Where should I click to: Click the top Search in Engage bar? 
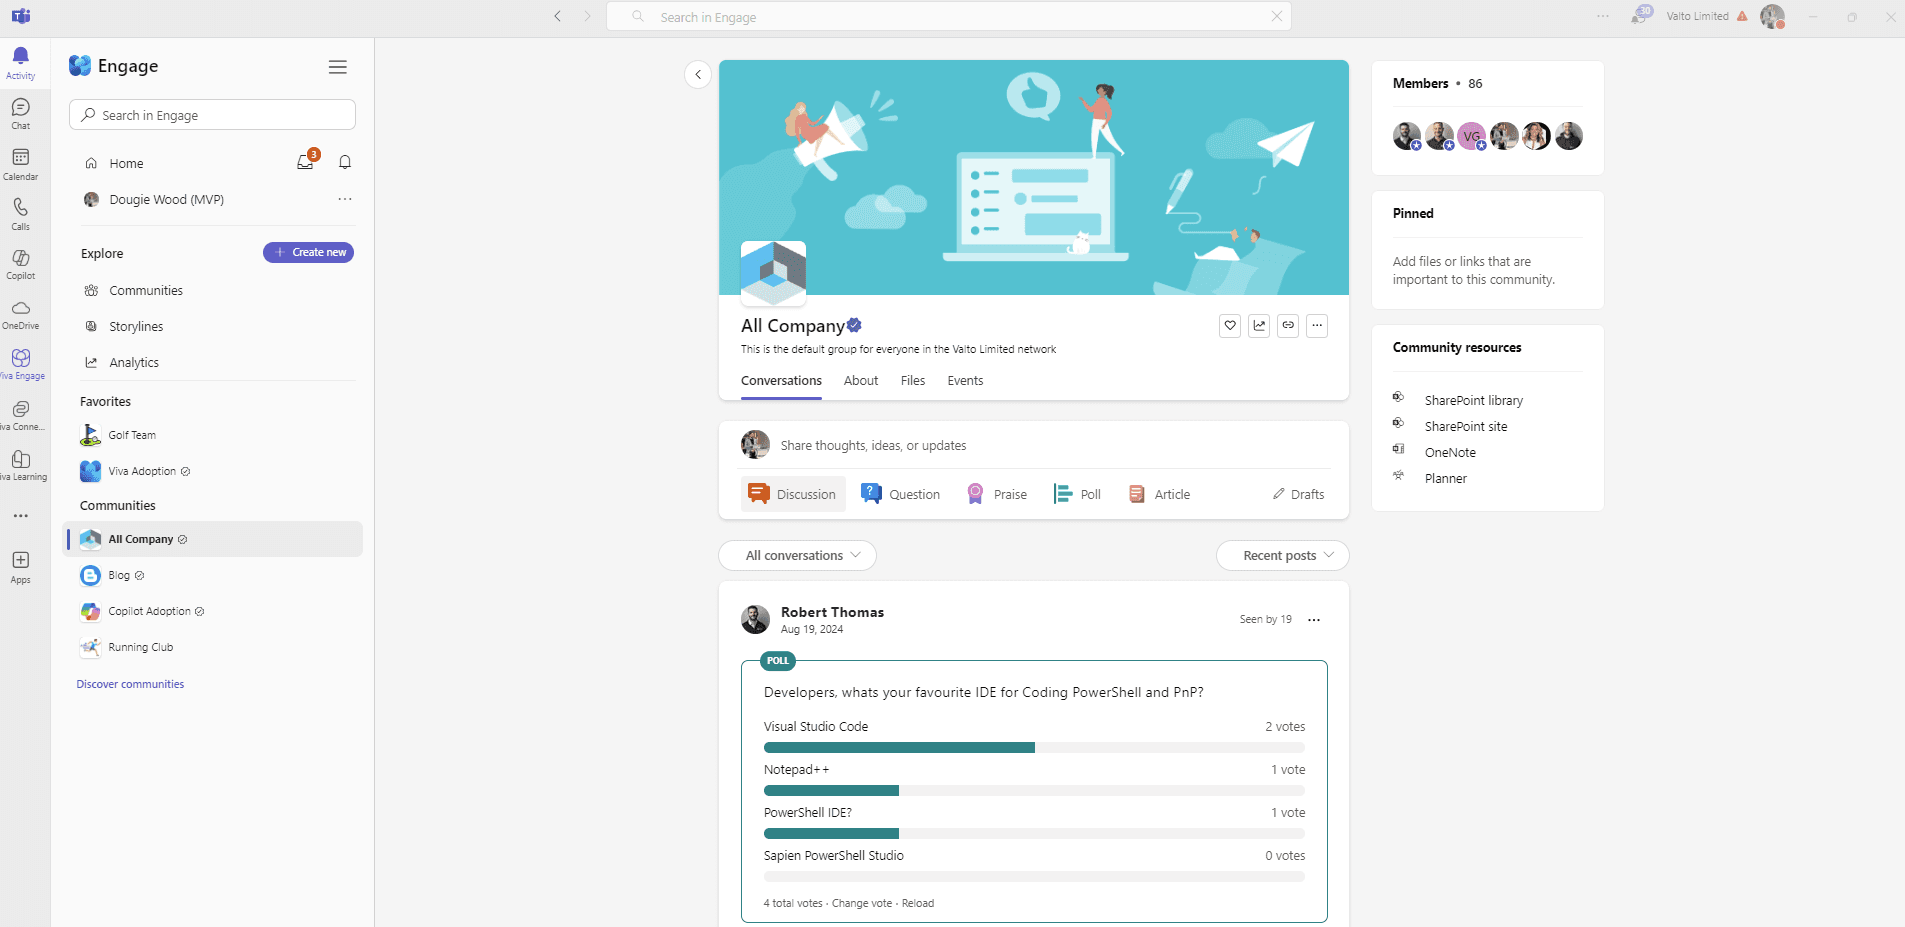pos(949,16)
